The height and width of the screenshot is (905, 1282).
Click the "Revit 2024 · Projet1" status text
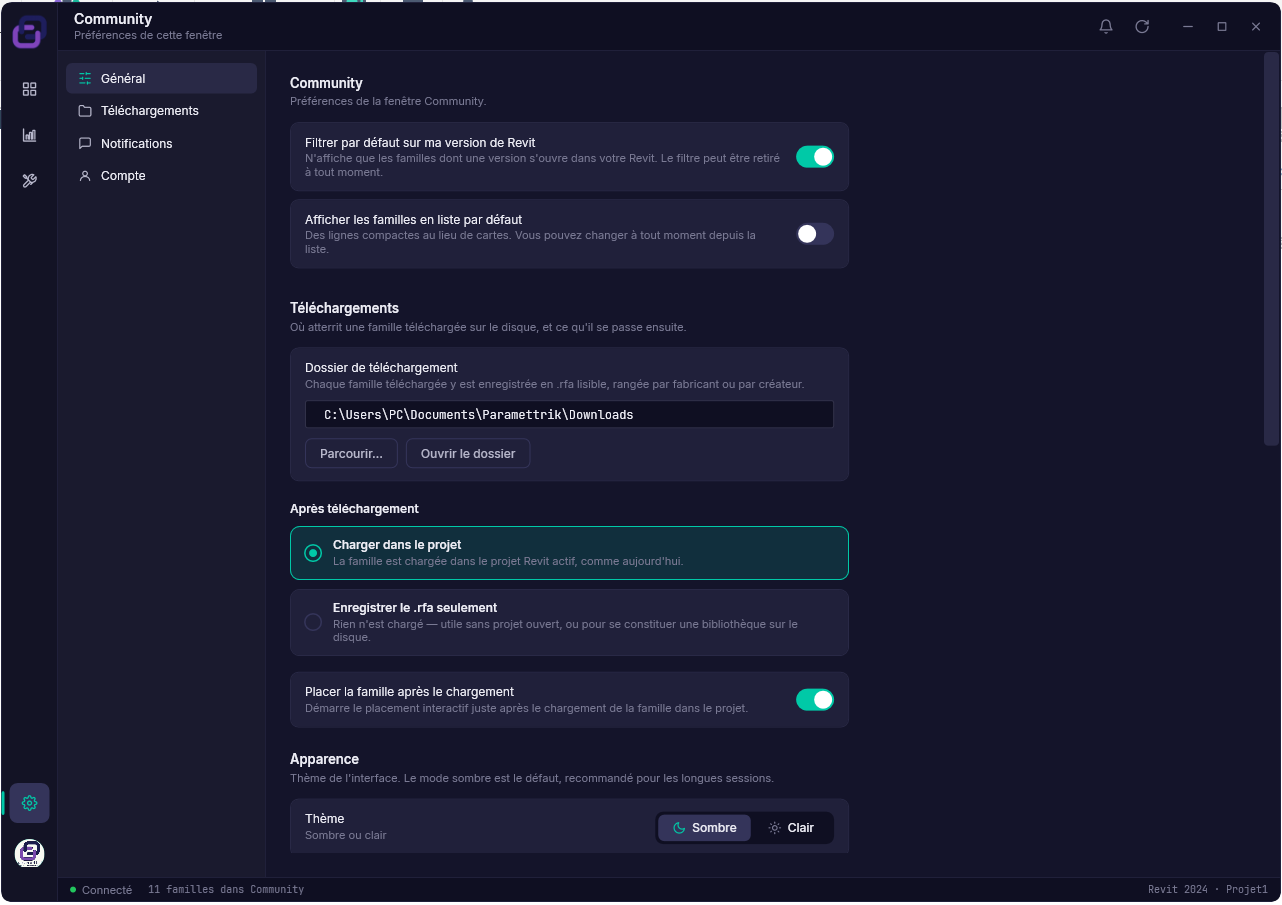[x=1208, y=890]
